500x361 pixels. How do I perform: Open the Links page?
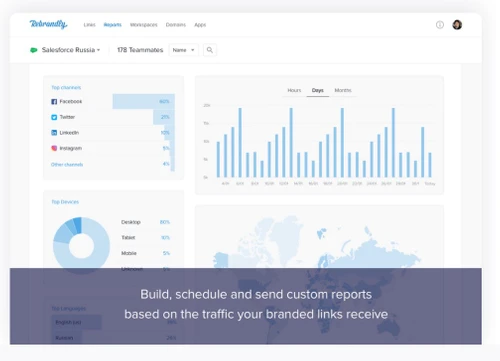point(89,25)
